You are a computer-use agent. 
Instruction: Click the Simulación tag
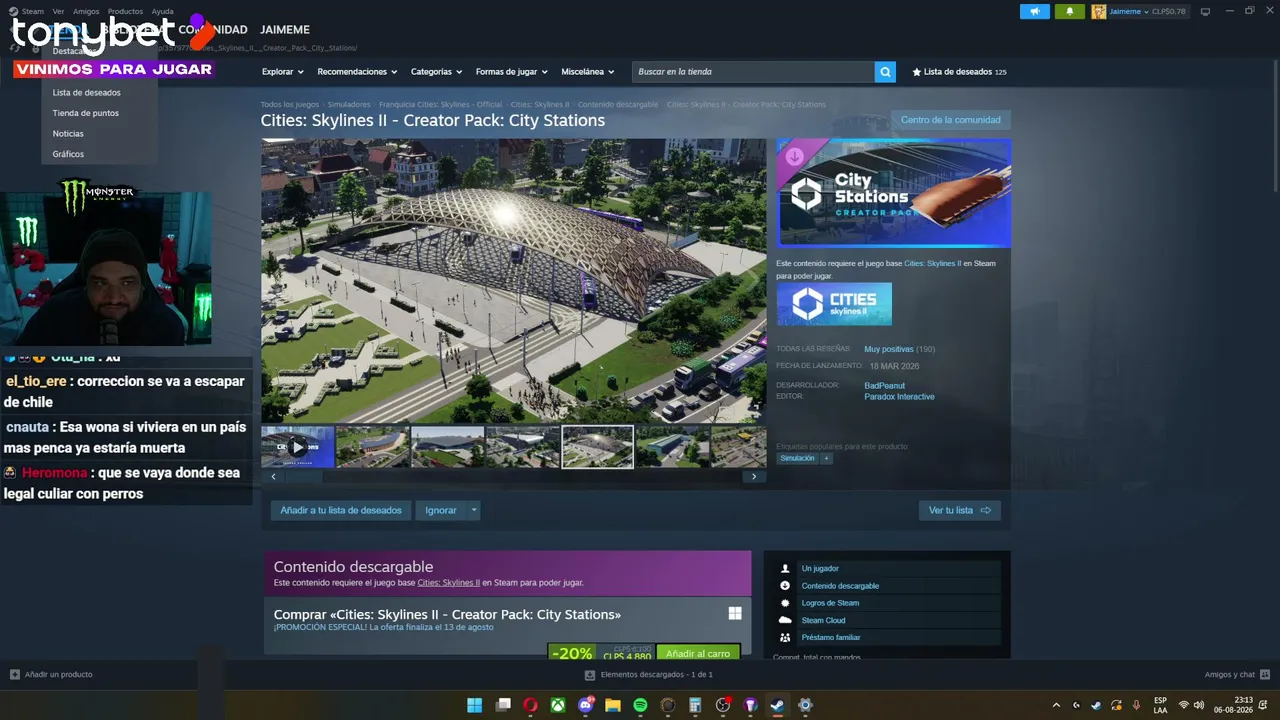(798, 458)
